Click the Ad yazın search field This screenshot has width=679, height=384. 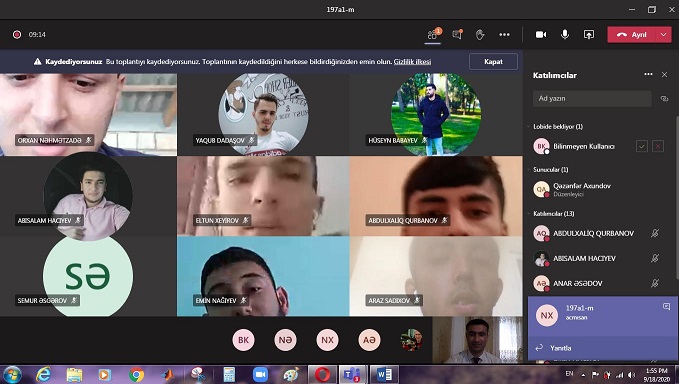click(x=592, y=99)
